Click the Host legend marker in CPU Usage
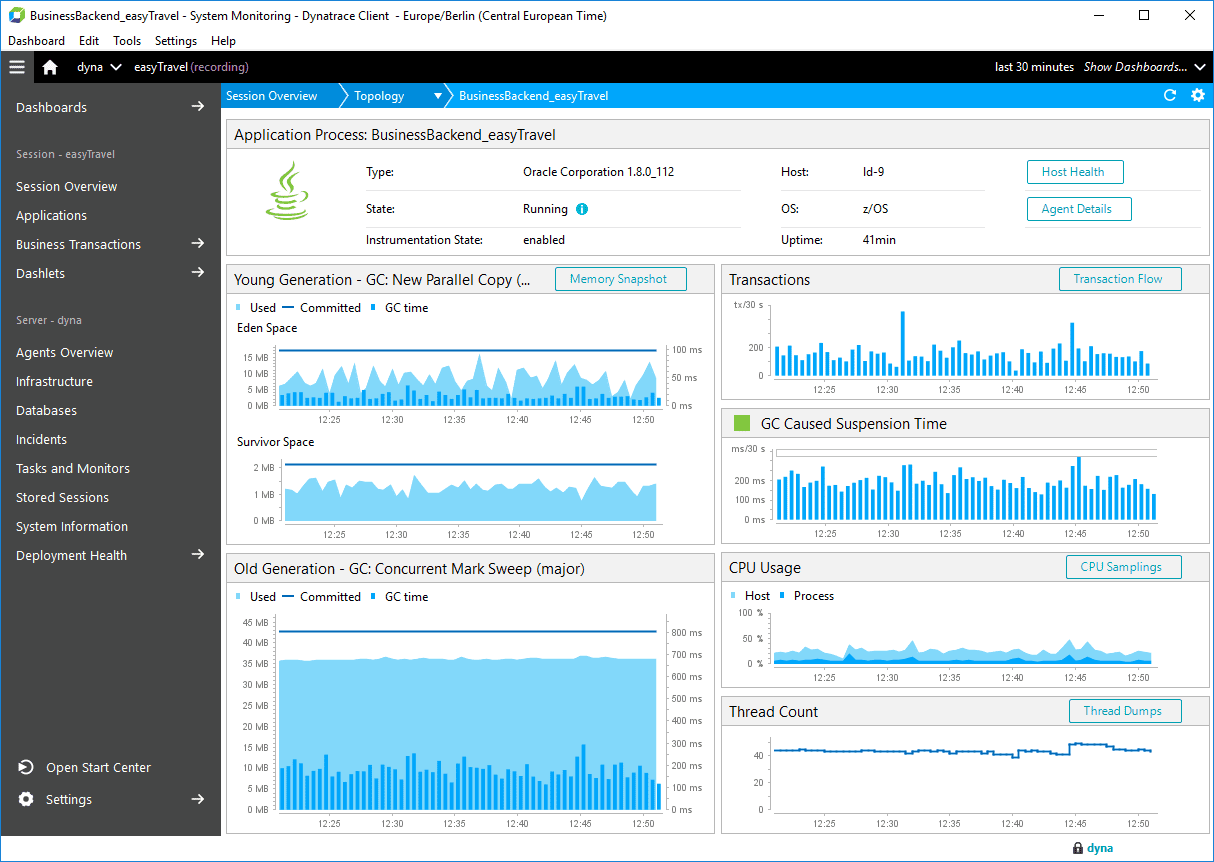 (734, 596)
